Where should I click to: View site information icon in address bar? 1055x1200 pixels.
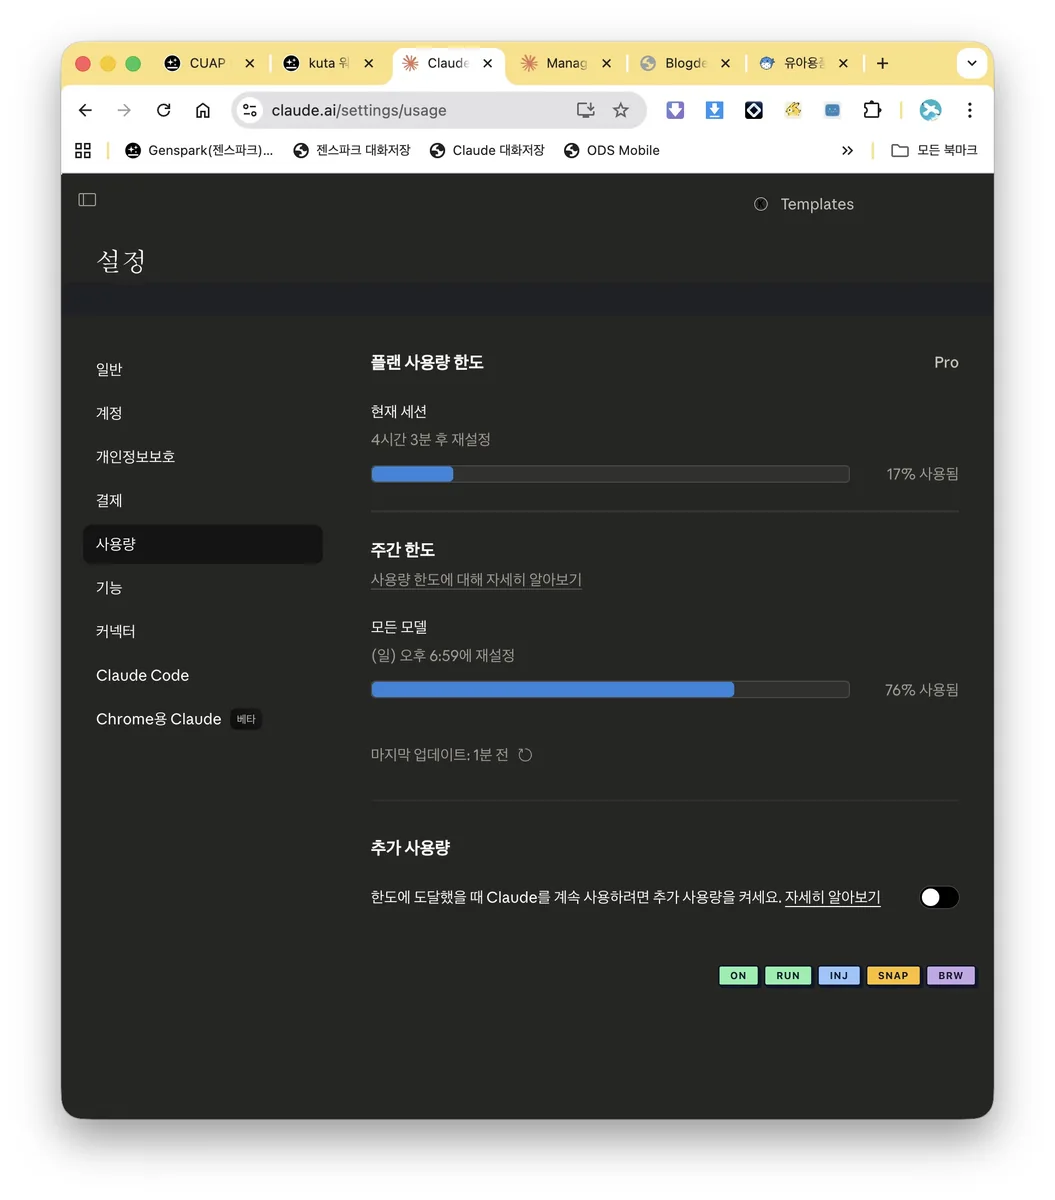(250, 110)
